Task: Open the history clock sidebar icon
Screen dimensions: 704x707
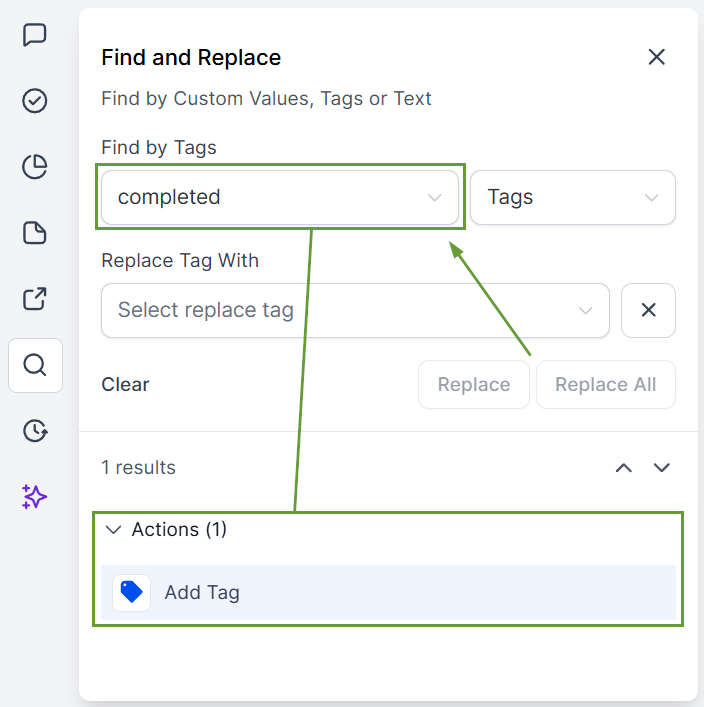Action: (35, 431)
